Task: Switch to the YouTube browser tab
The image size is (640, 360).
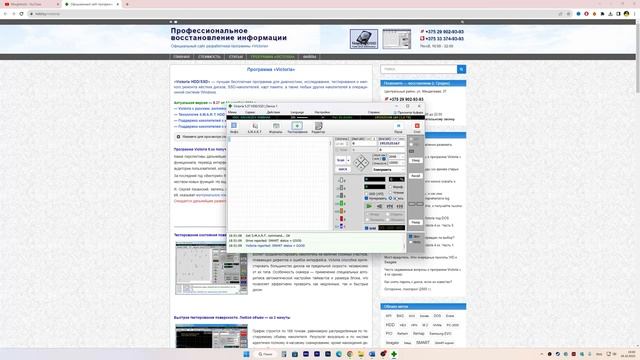Action: [31, 4]
